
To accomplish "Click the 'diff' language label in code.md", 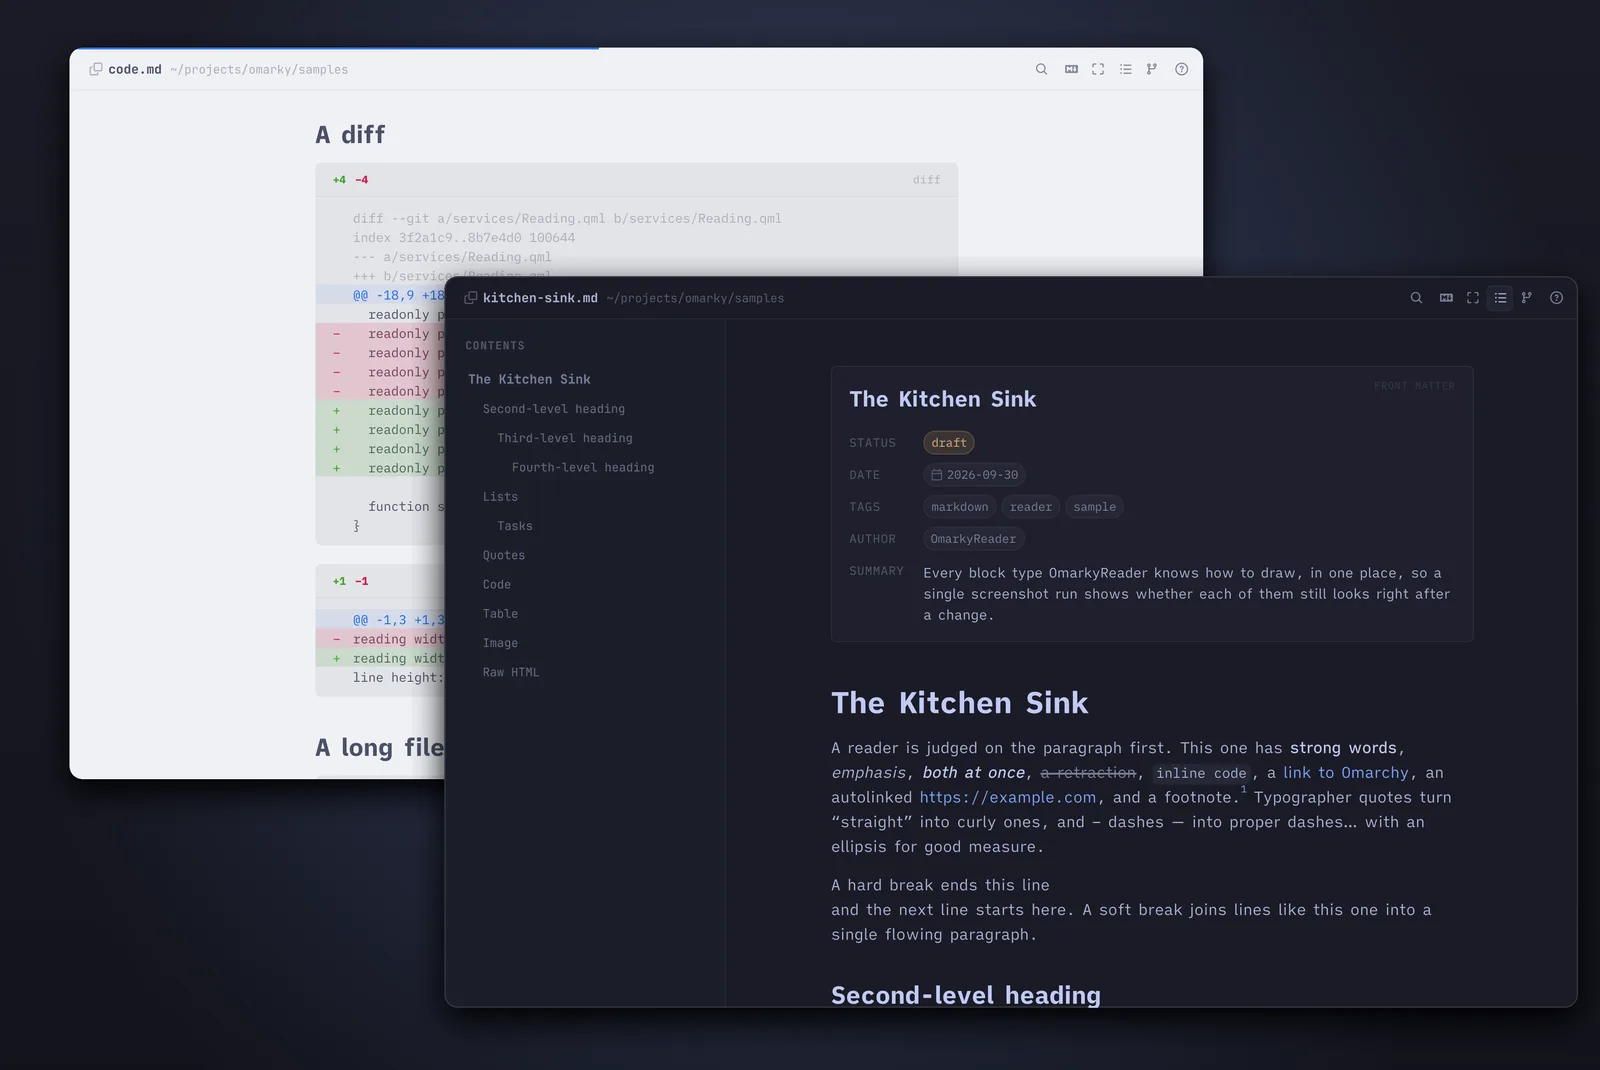I will pos(927,180).
